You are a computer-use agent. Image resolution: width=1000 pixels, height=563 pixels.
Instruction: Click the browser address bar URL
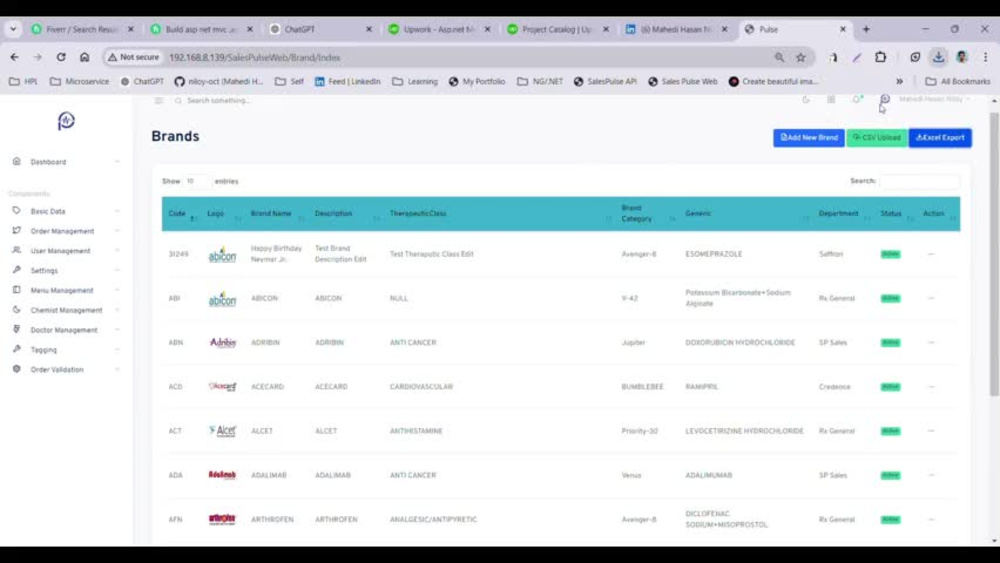255,57
